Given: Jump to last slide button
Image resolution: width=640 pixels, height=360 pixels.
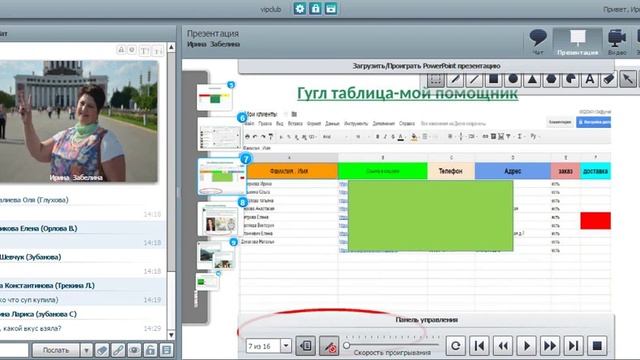Looking at the screenshot, I should [x=573, y=346].
